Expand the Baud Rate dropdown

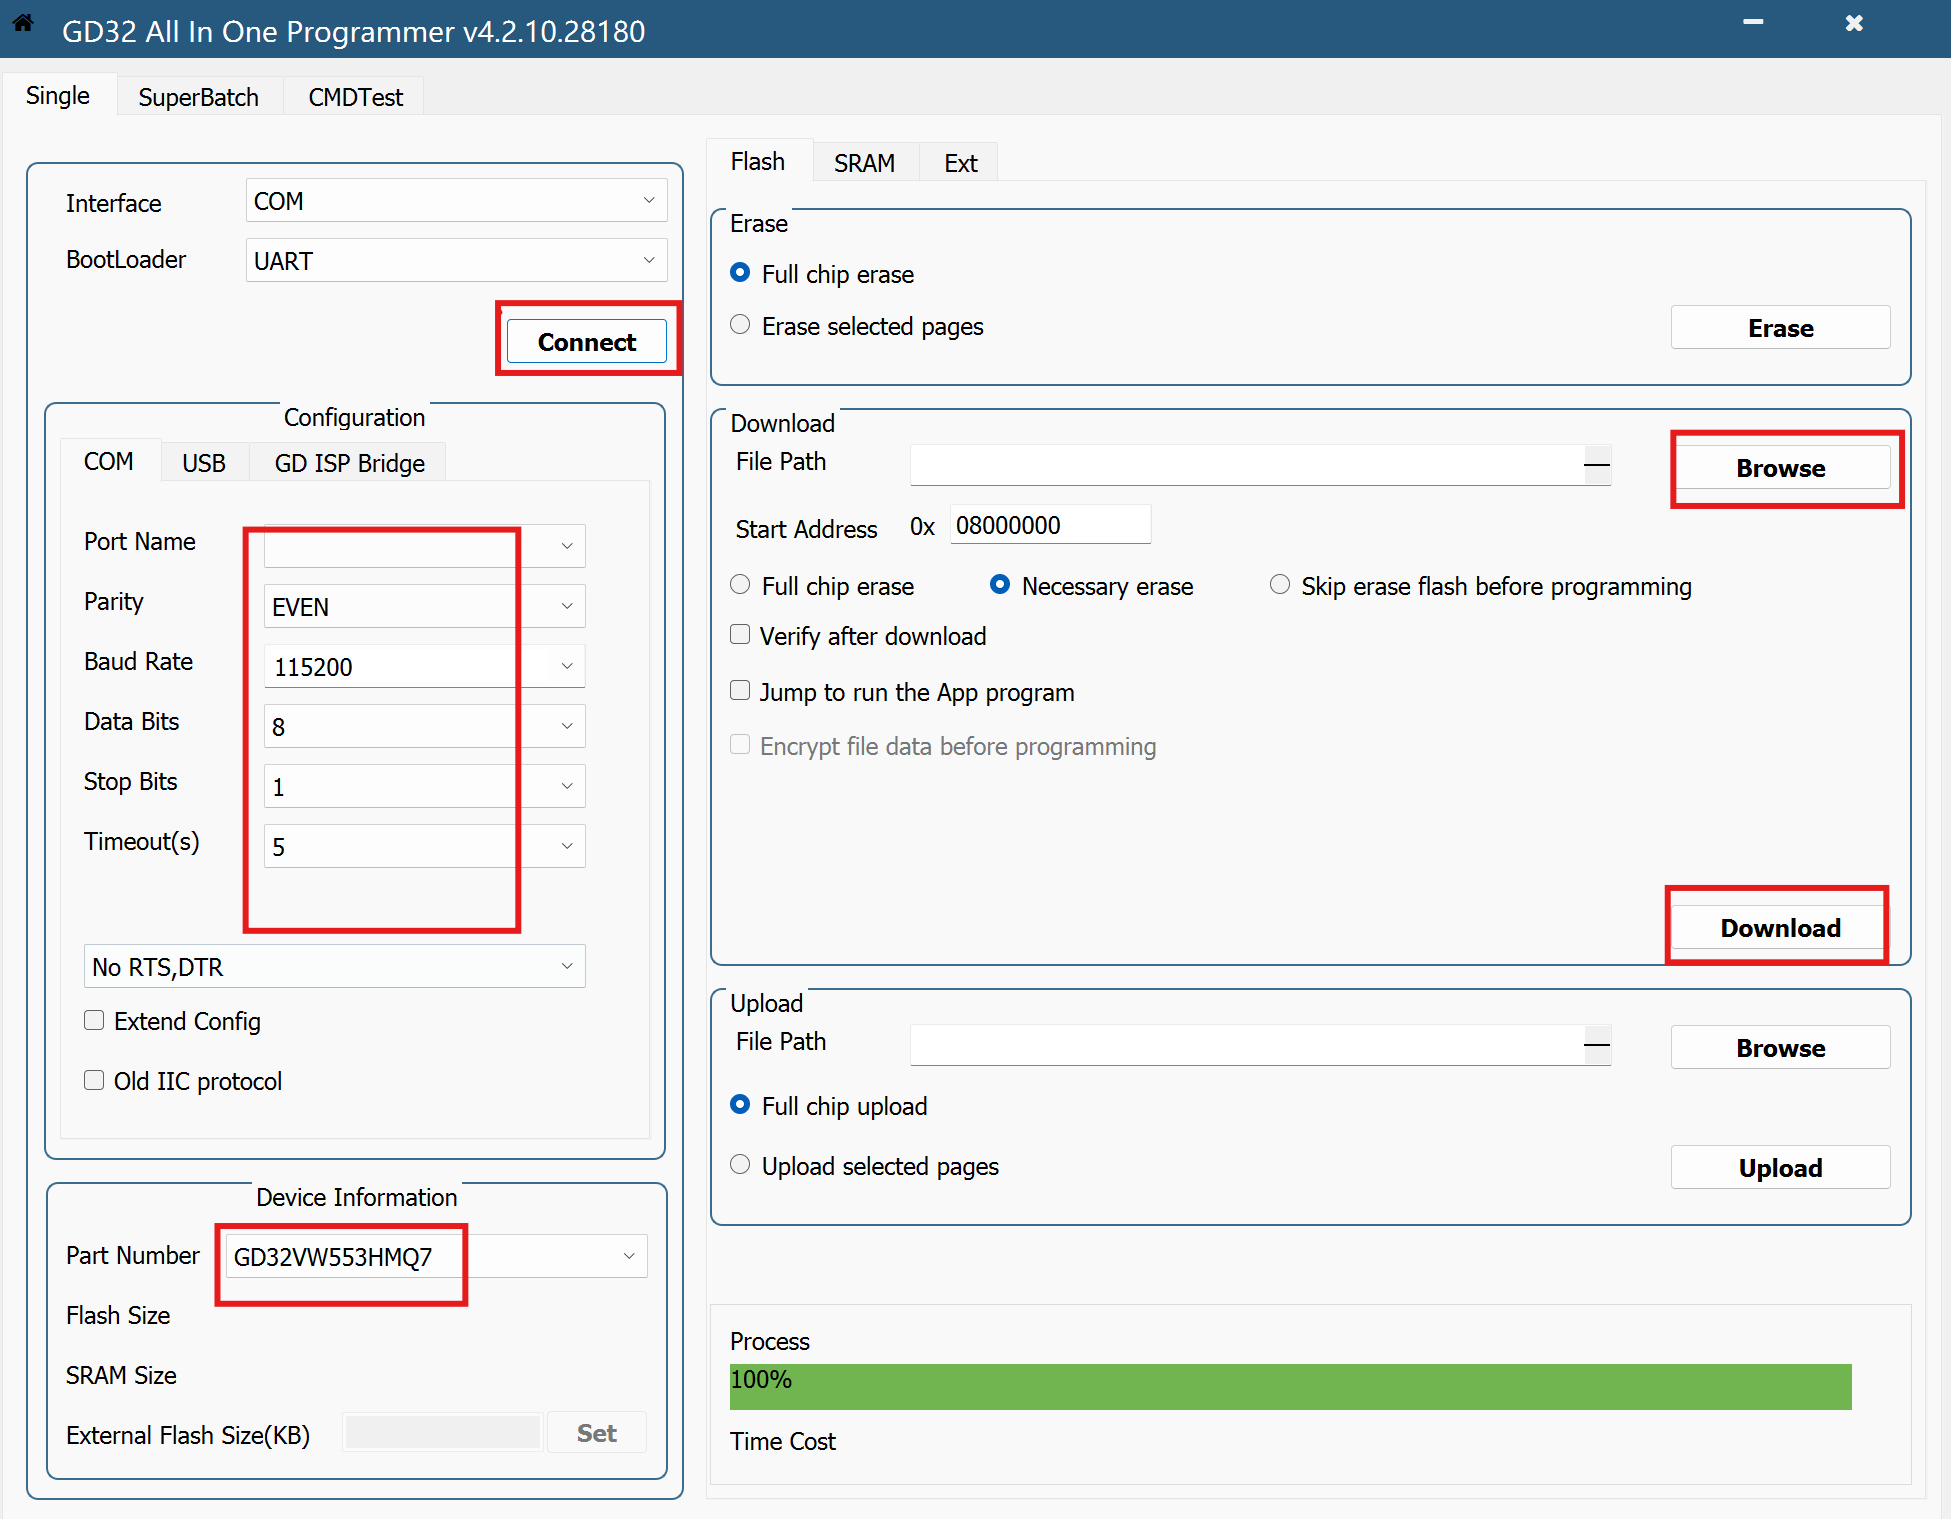tap(566, 666)
